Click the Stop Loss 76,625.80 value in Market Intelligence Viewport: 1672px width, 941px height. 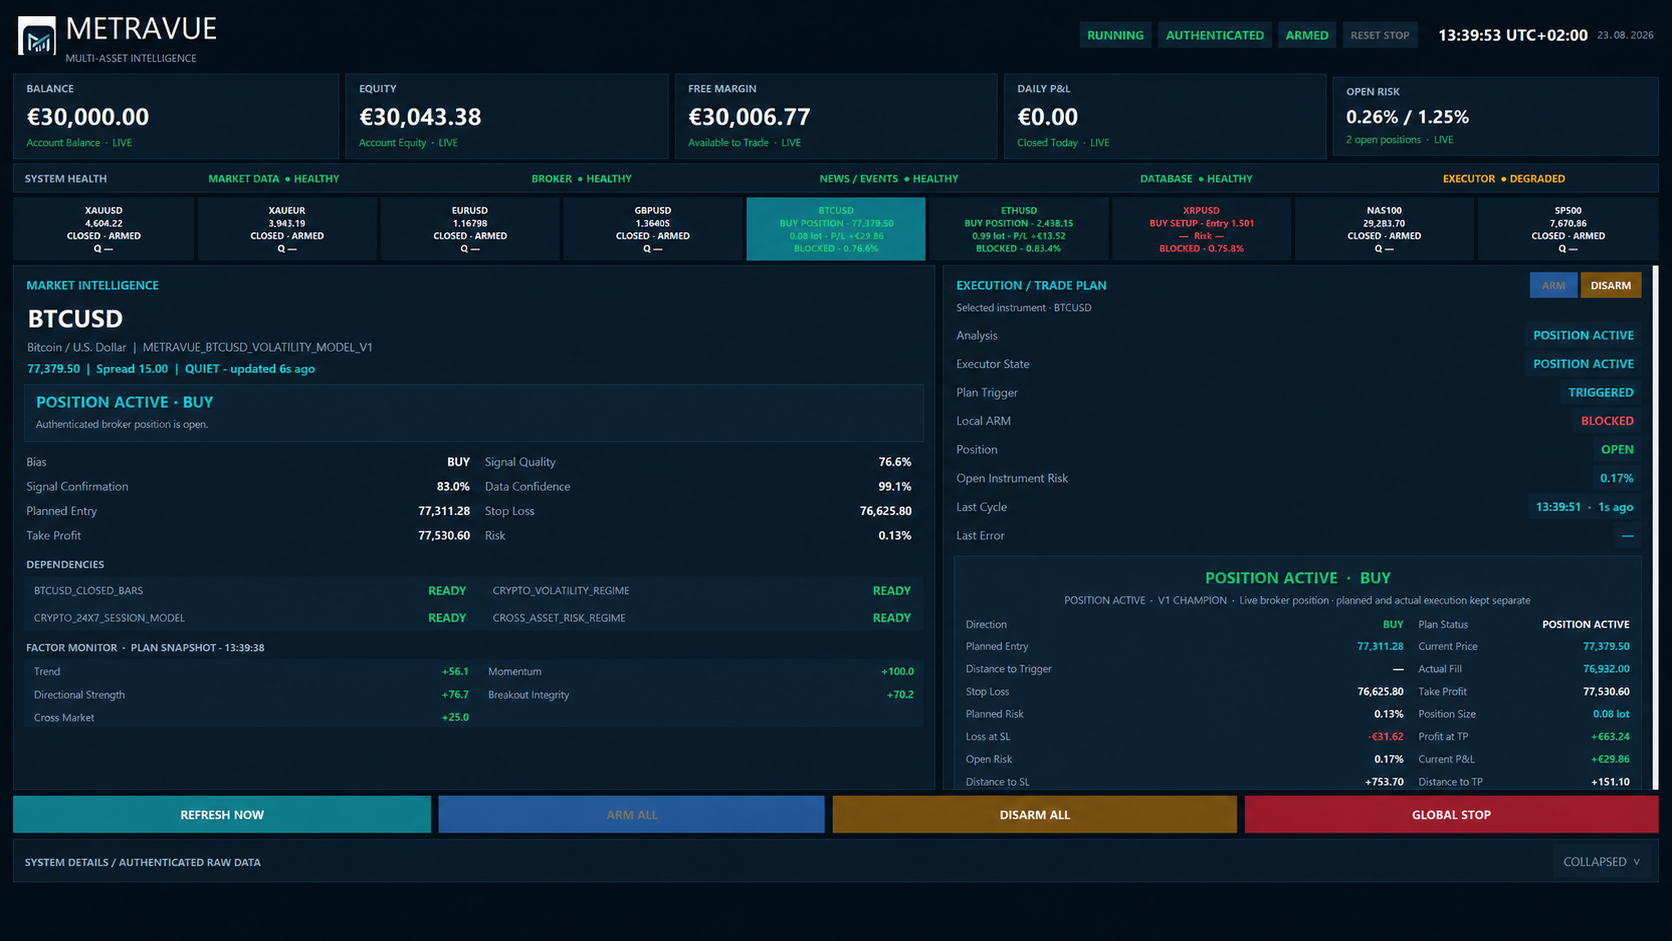[x=886, y=511]
